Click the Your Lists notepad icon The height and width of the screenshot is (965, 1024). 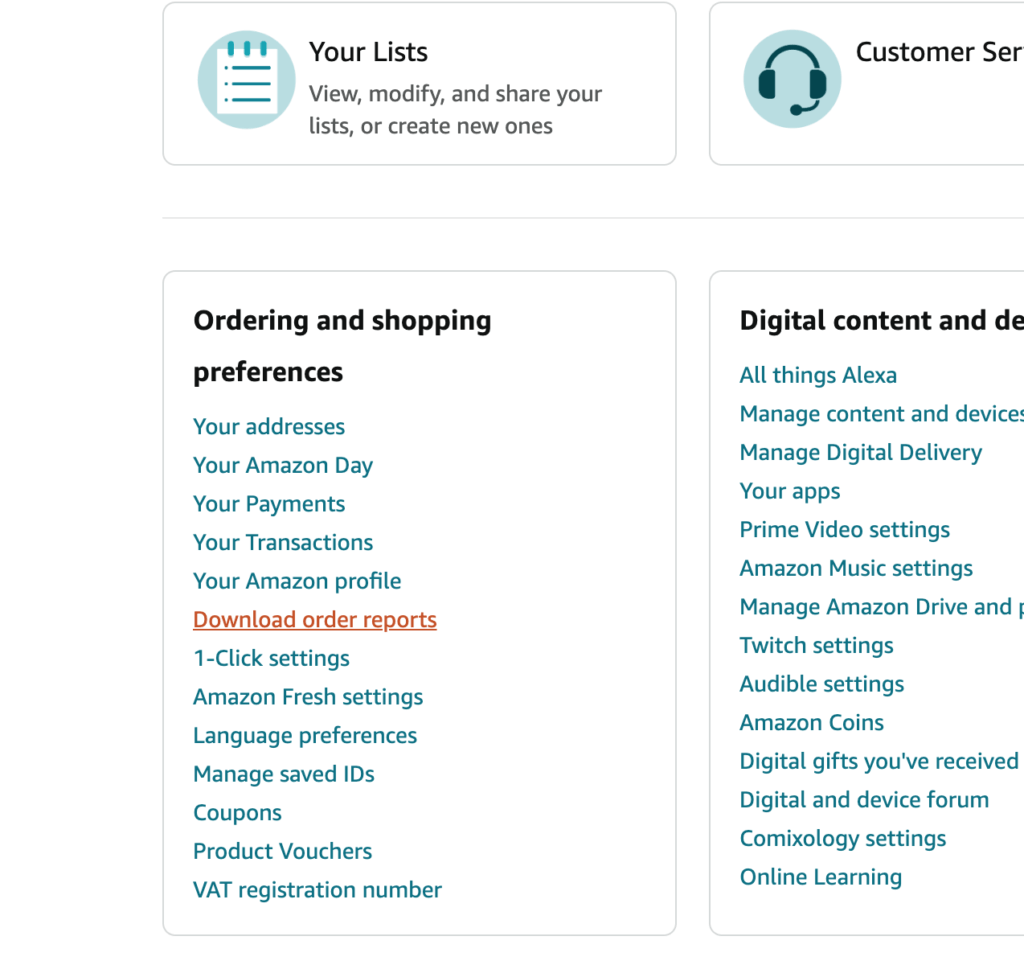pos(246,80)
